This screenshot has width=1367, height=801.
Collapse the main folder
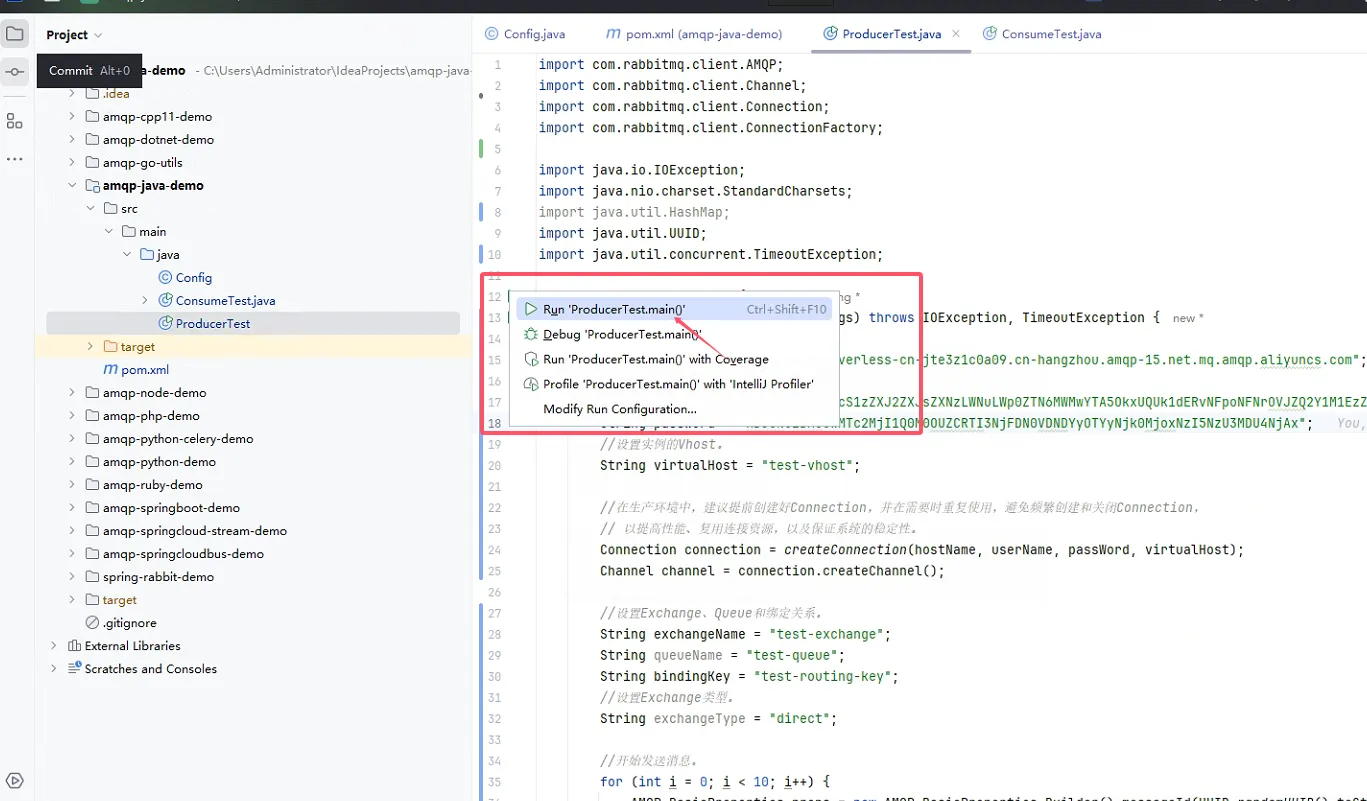[x=109, y=232]
